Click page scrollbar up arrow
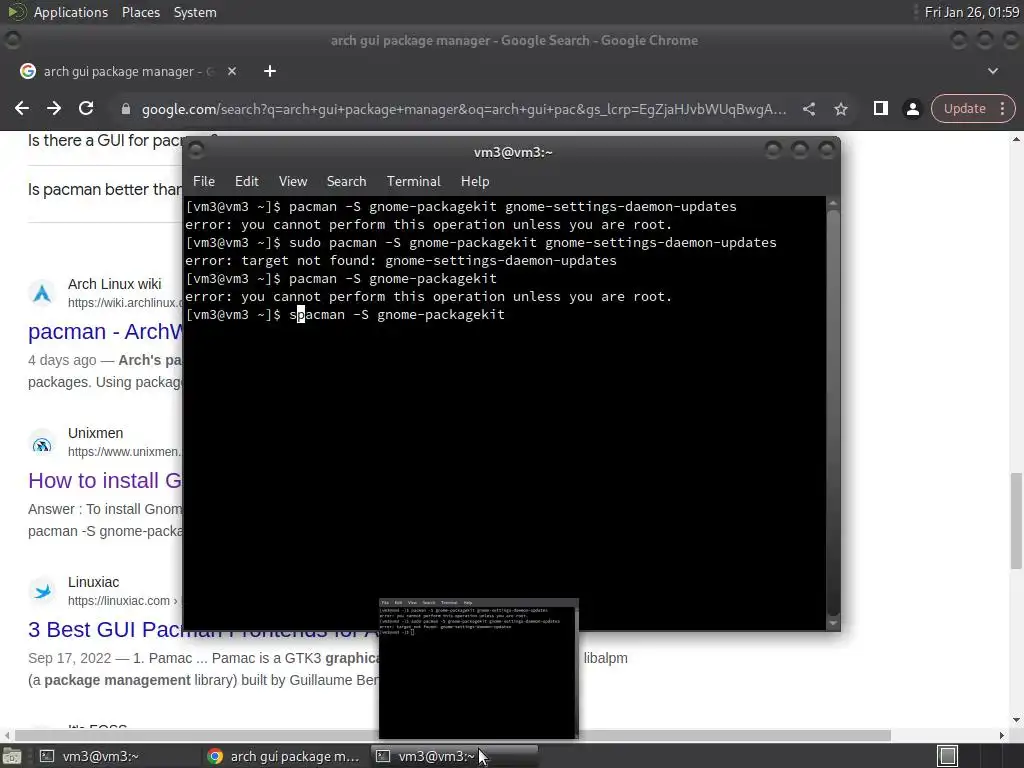Viewport: 1024px width, 768px height. point(1016,139)
